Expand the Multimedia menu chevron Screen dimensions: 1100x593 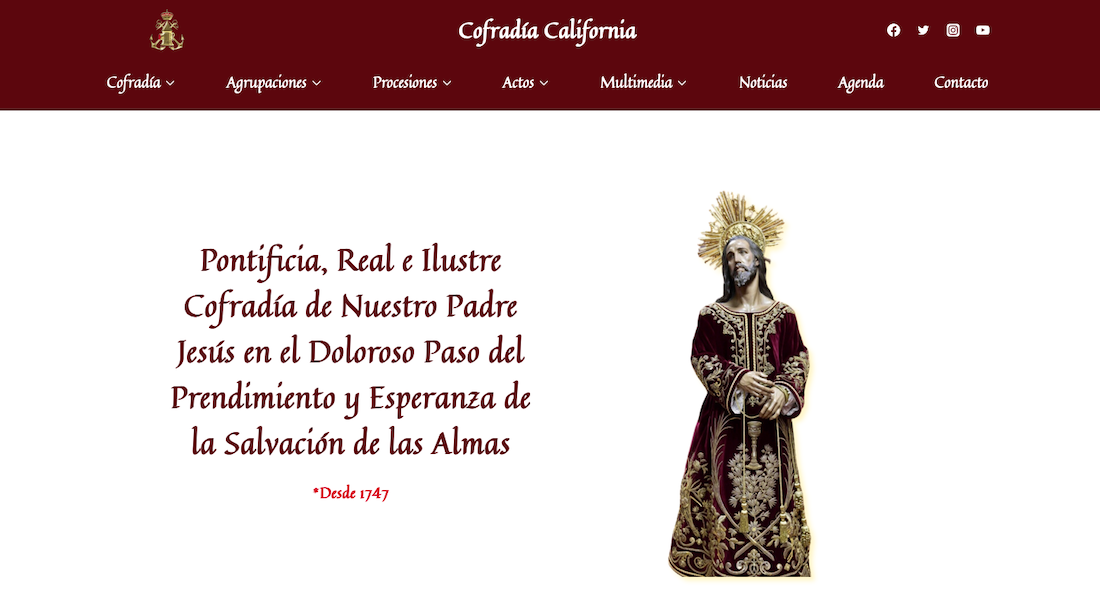coord(682,83)
